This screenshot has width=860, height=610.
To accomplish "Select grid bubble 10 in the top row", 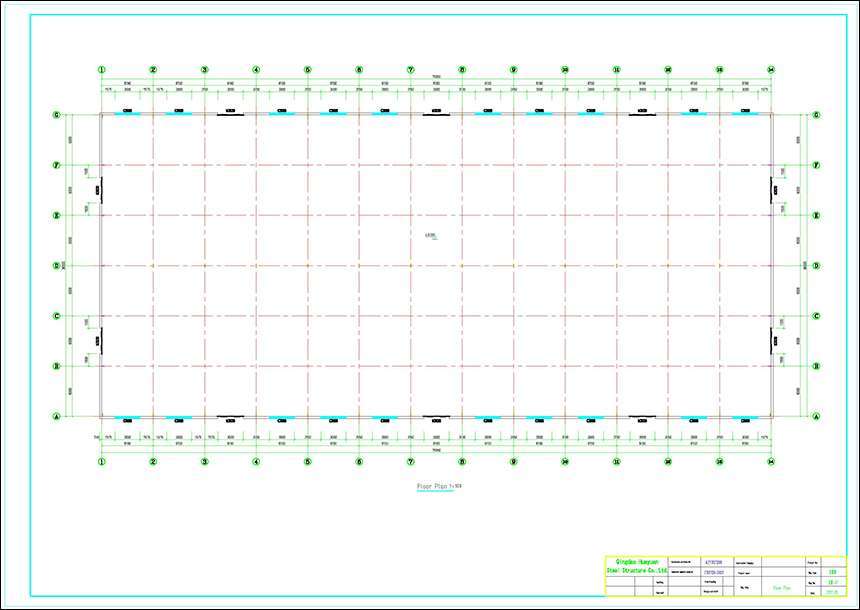I will pos(565,70).
